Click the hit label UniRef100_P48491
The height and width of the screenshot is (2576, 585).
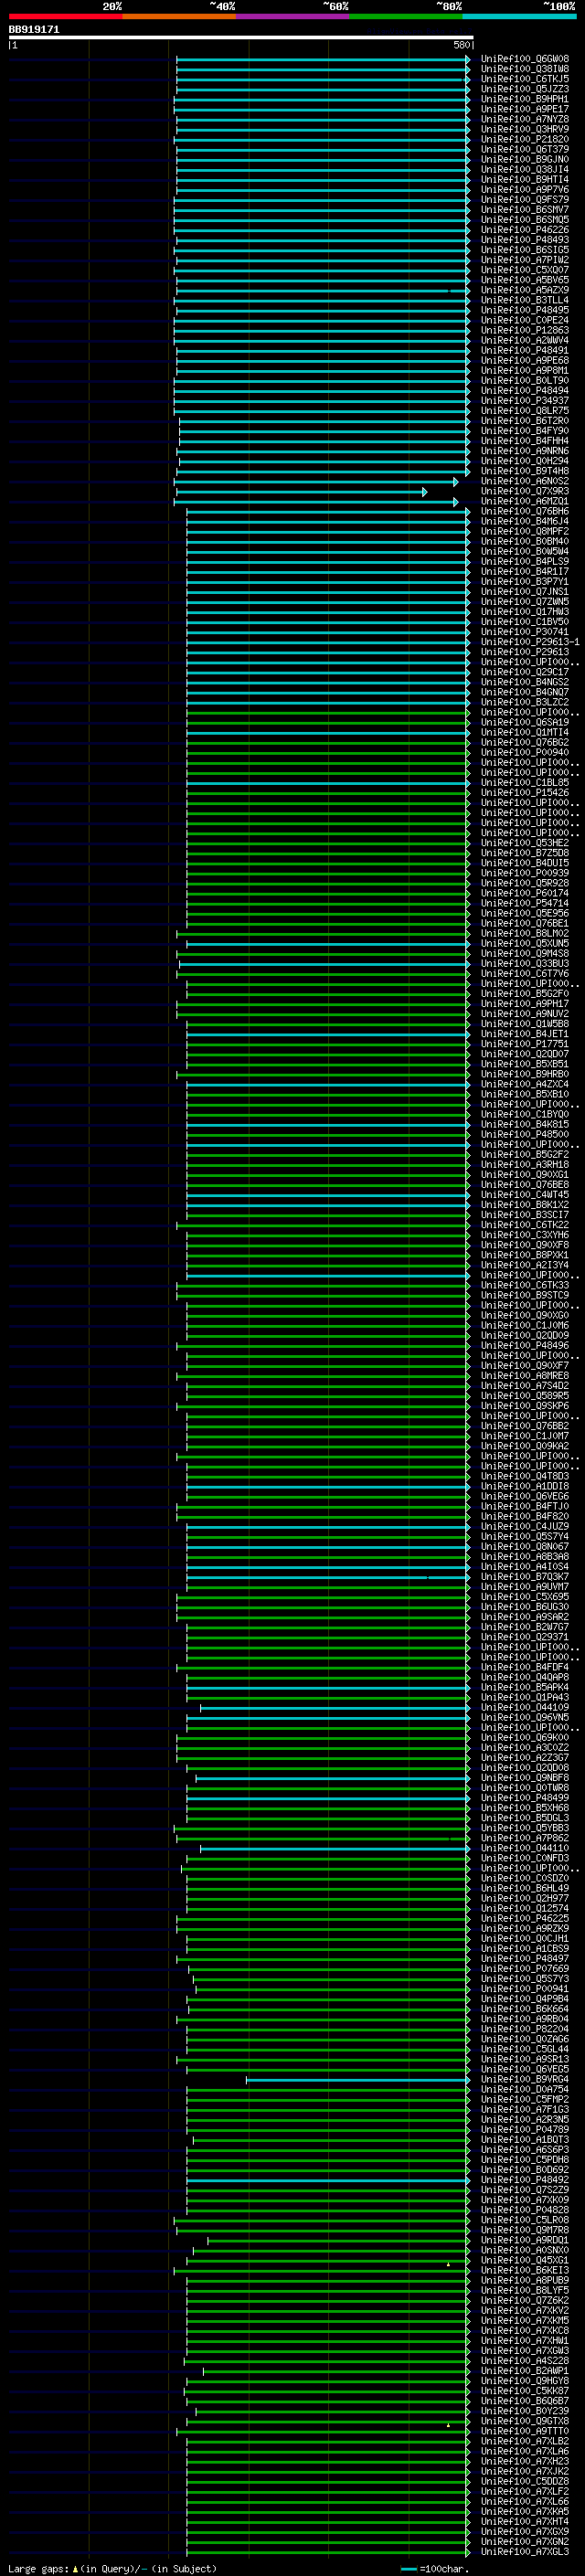point(525,351)
